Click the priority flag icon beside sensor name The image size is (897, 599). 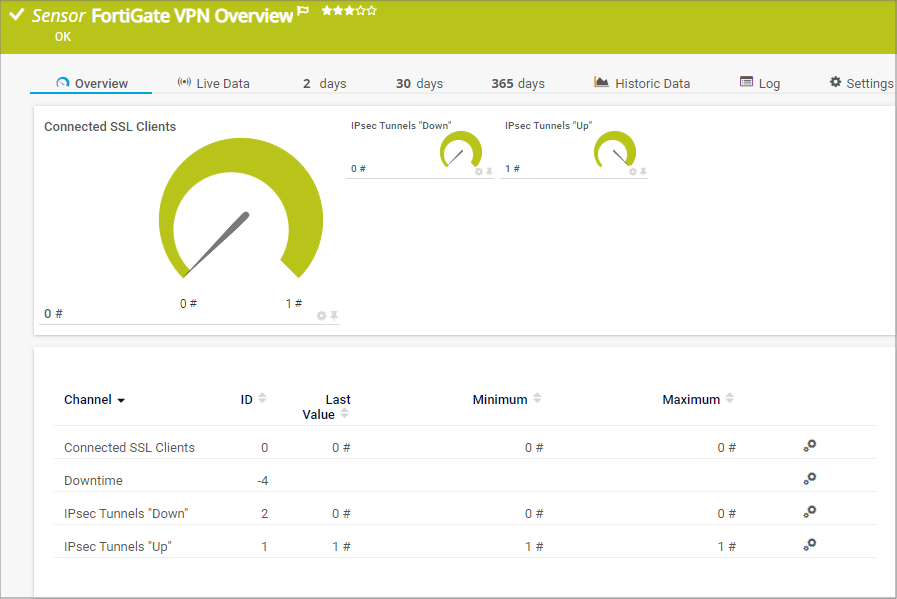pyautogui.click(x=303, y=13)
